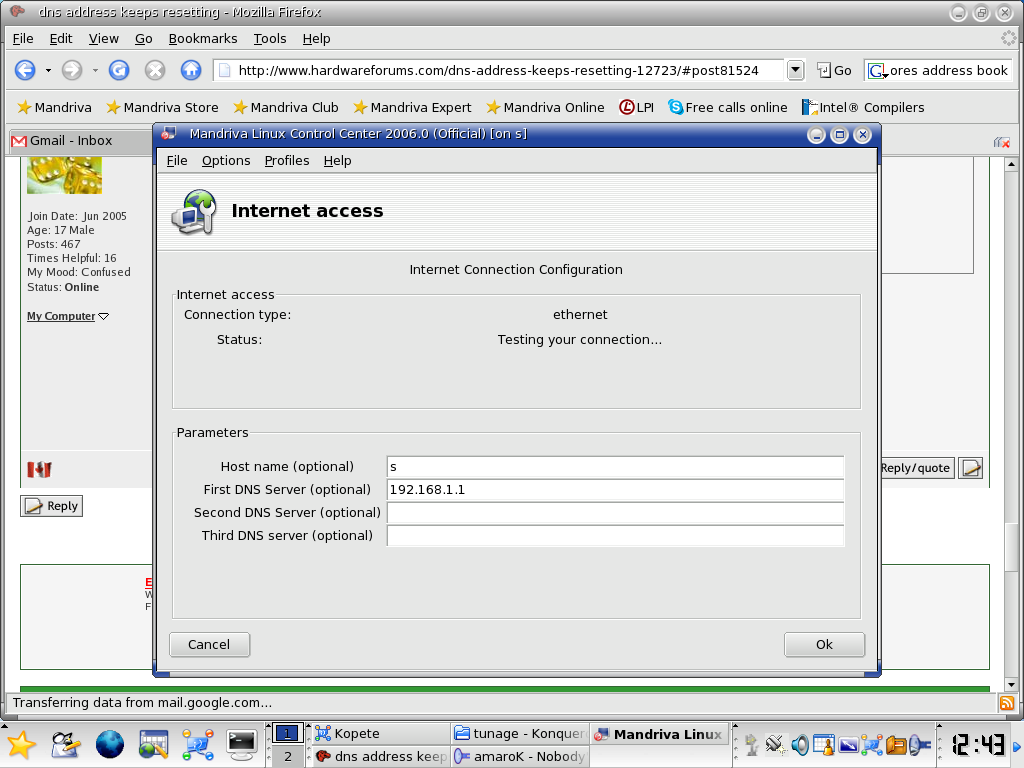Open the Mandriva Store bookmark

pos(162,107)
